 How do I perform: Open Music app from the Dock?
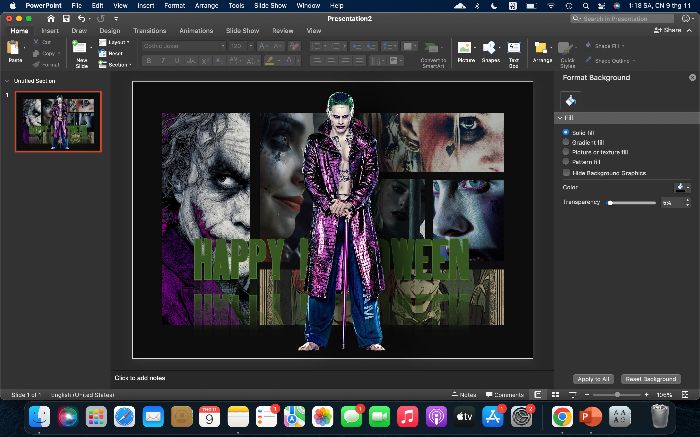click(x=408, y=417)
